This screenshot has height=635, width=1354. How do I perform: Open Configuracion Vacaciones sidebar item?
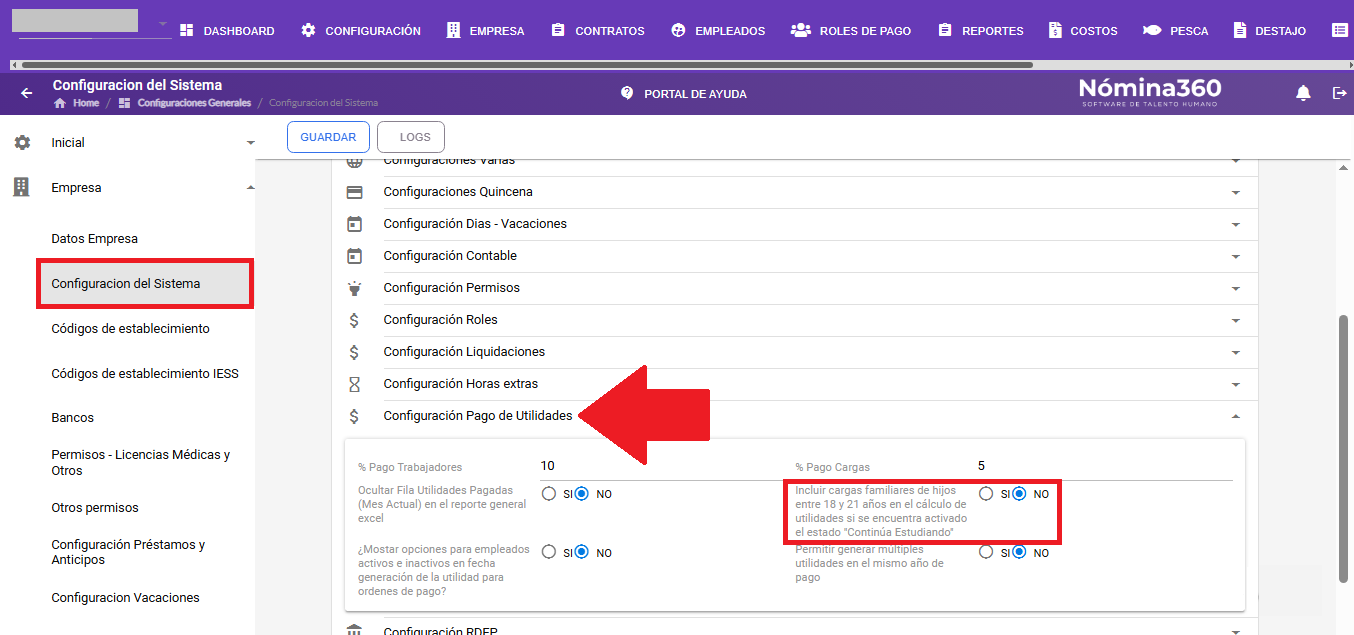[126, 598]
